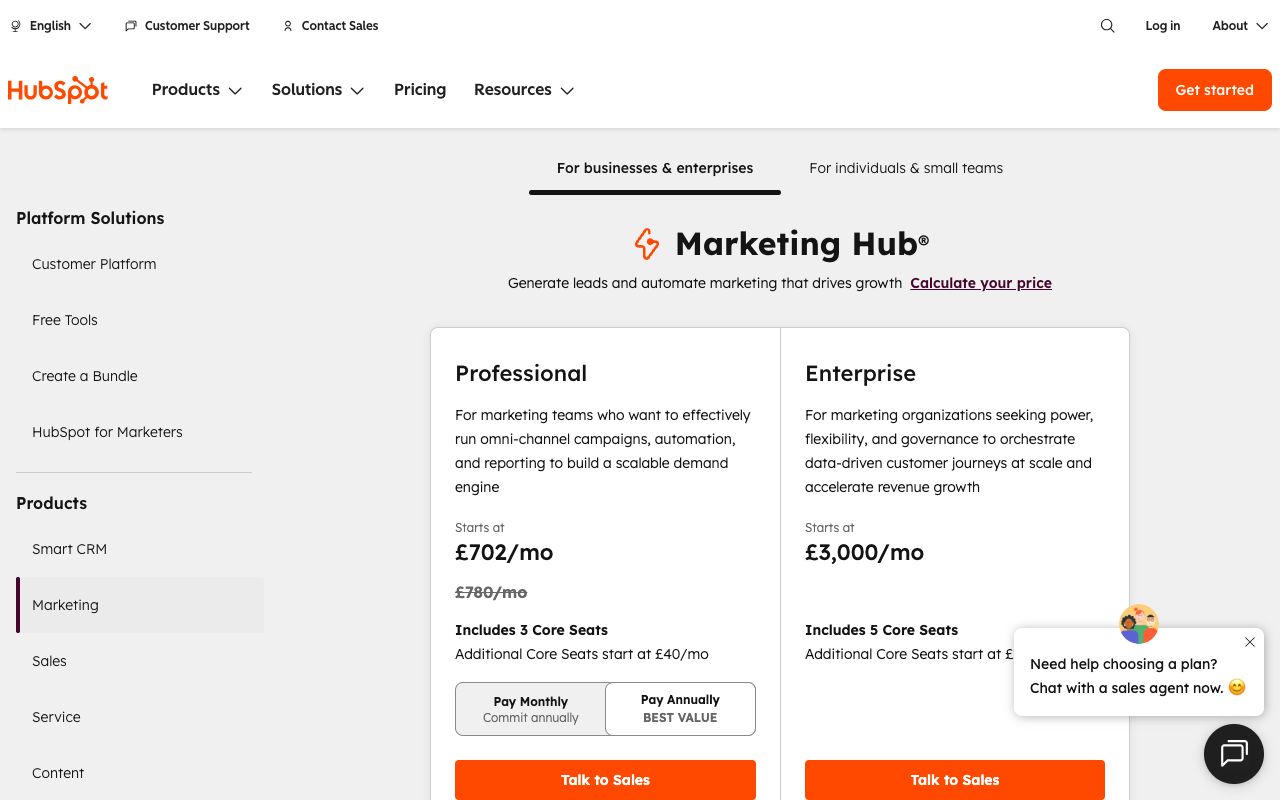The width and height of the screenshot is (1280, 800).
Task: Select Pay Annually billing option
Action: pos(680,709)
